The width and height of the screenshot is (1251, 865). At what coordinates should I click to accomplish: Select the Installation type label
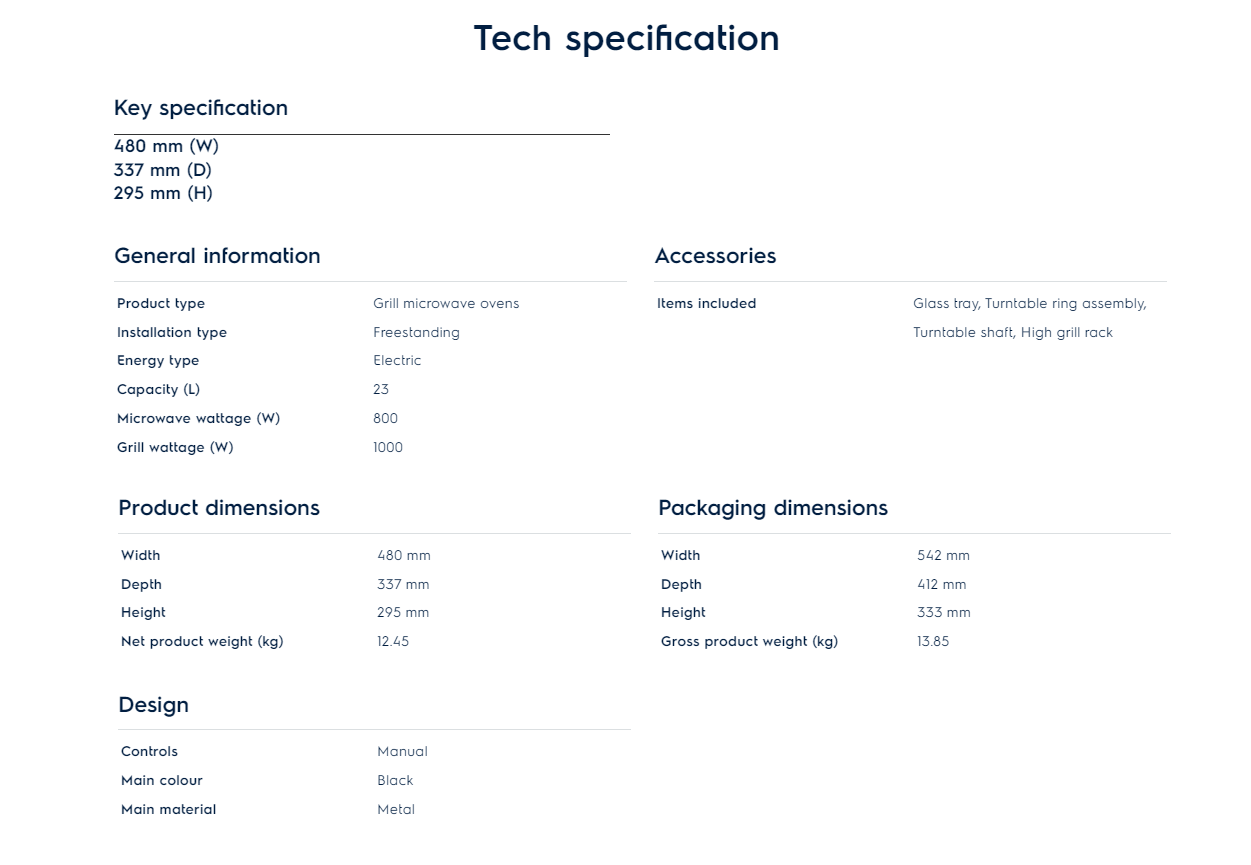point(172,333)
